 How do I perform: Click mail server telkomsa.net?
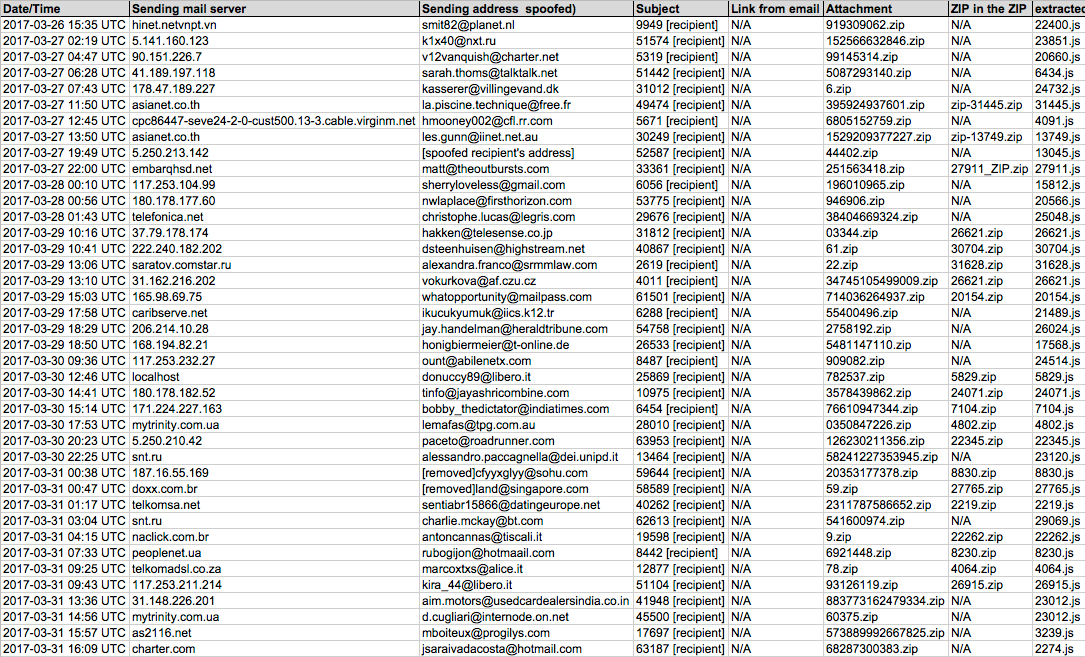(274, 505)
